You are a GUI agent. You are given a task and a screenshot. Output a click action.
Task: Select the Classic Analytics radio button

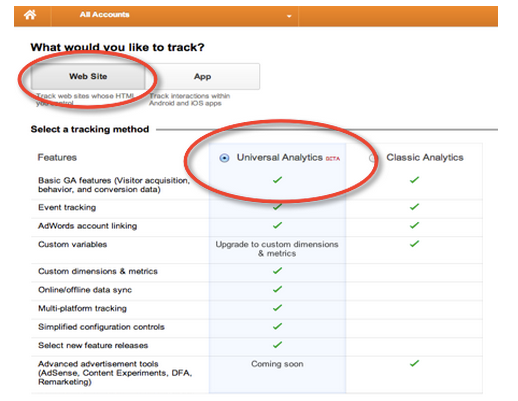(373, 158)
